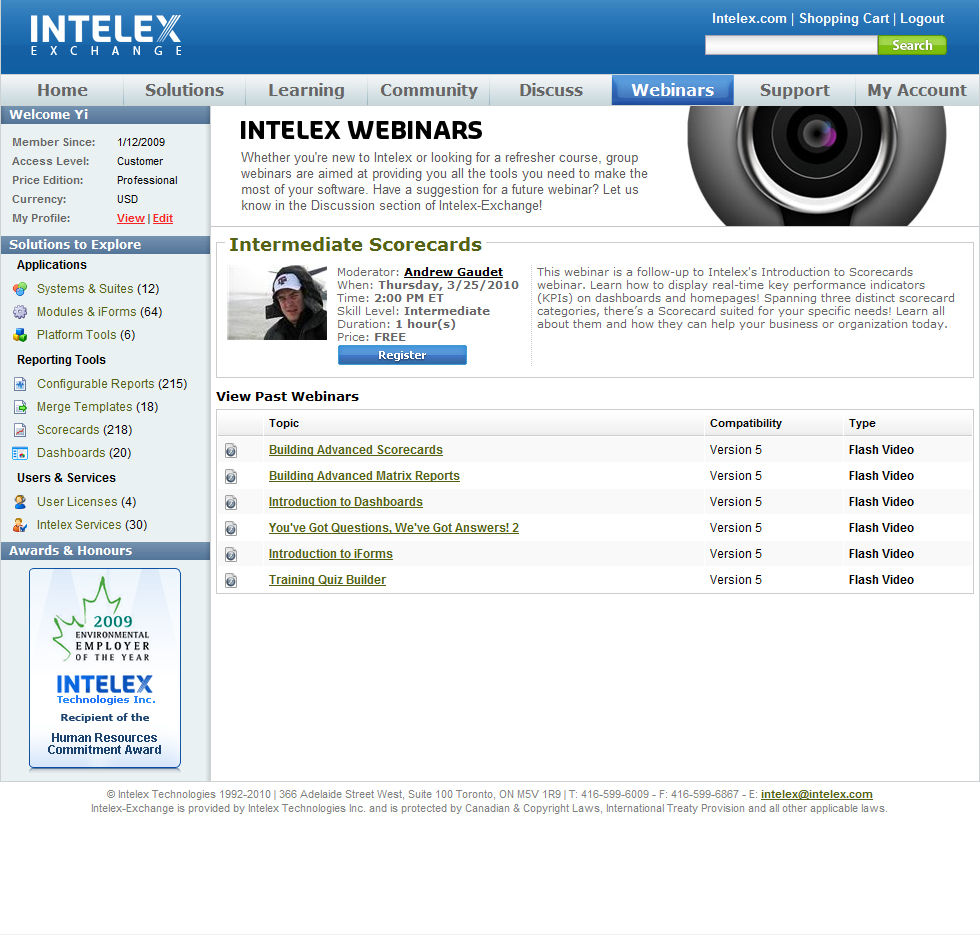The height and width of the screenshot is (936, 980).
Task: Open the Solutions tab
Action: point(184,90)
